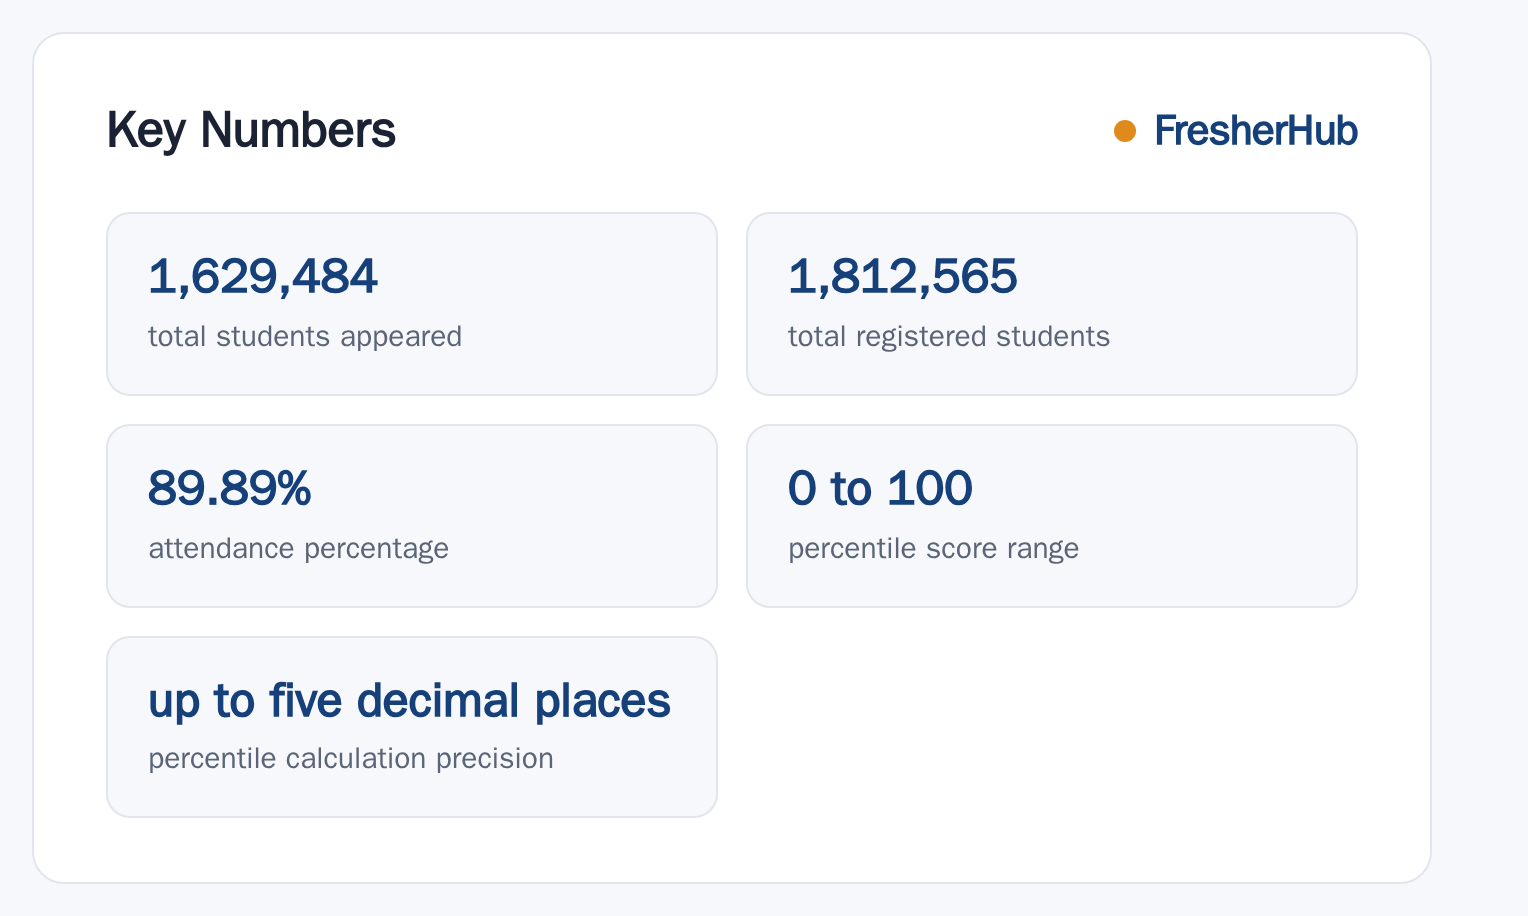Select the 89.89% value

pos(230,489)
